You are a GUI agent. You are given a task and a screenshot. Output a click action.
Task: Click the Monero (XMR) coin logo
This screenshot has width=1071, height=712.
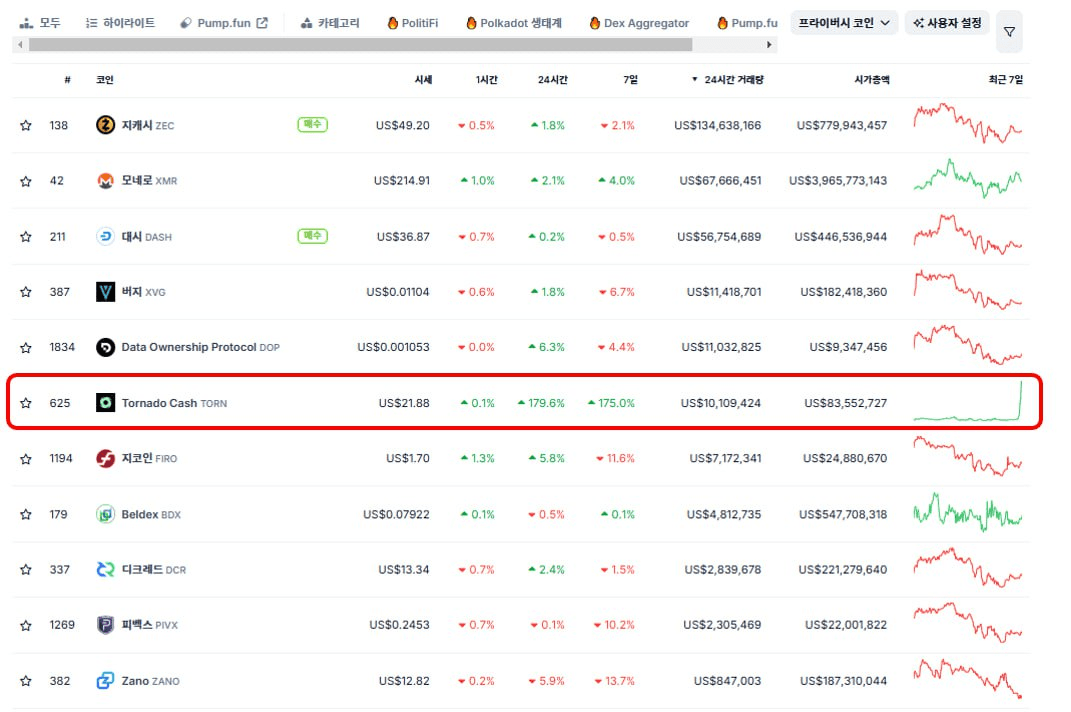click(x=105, y=181)
